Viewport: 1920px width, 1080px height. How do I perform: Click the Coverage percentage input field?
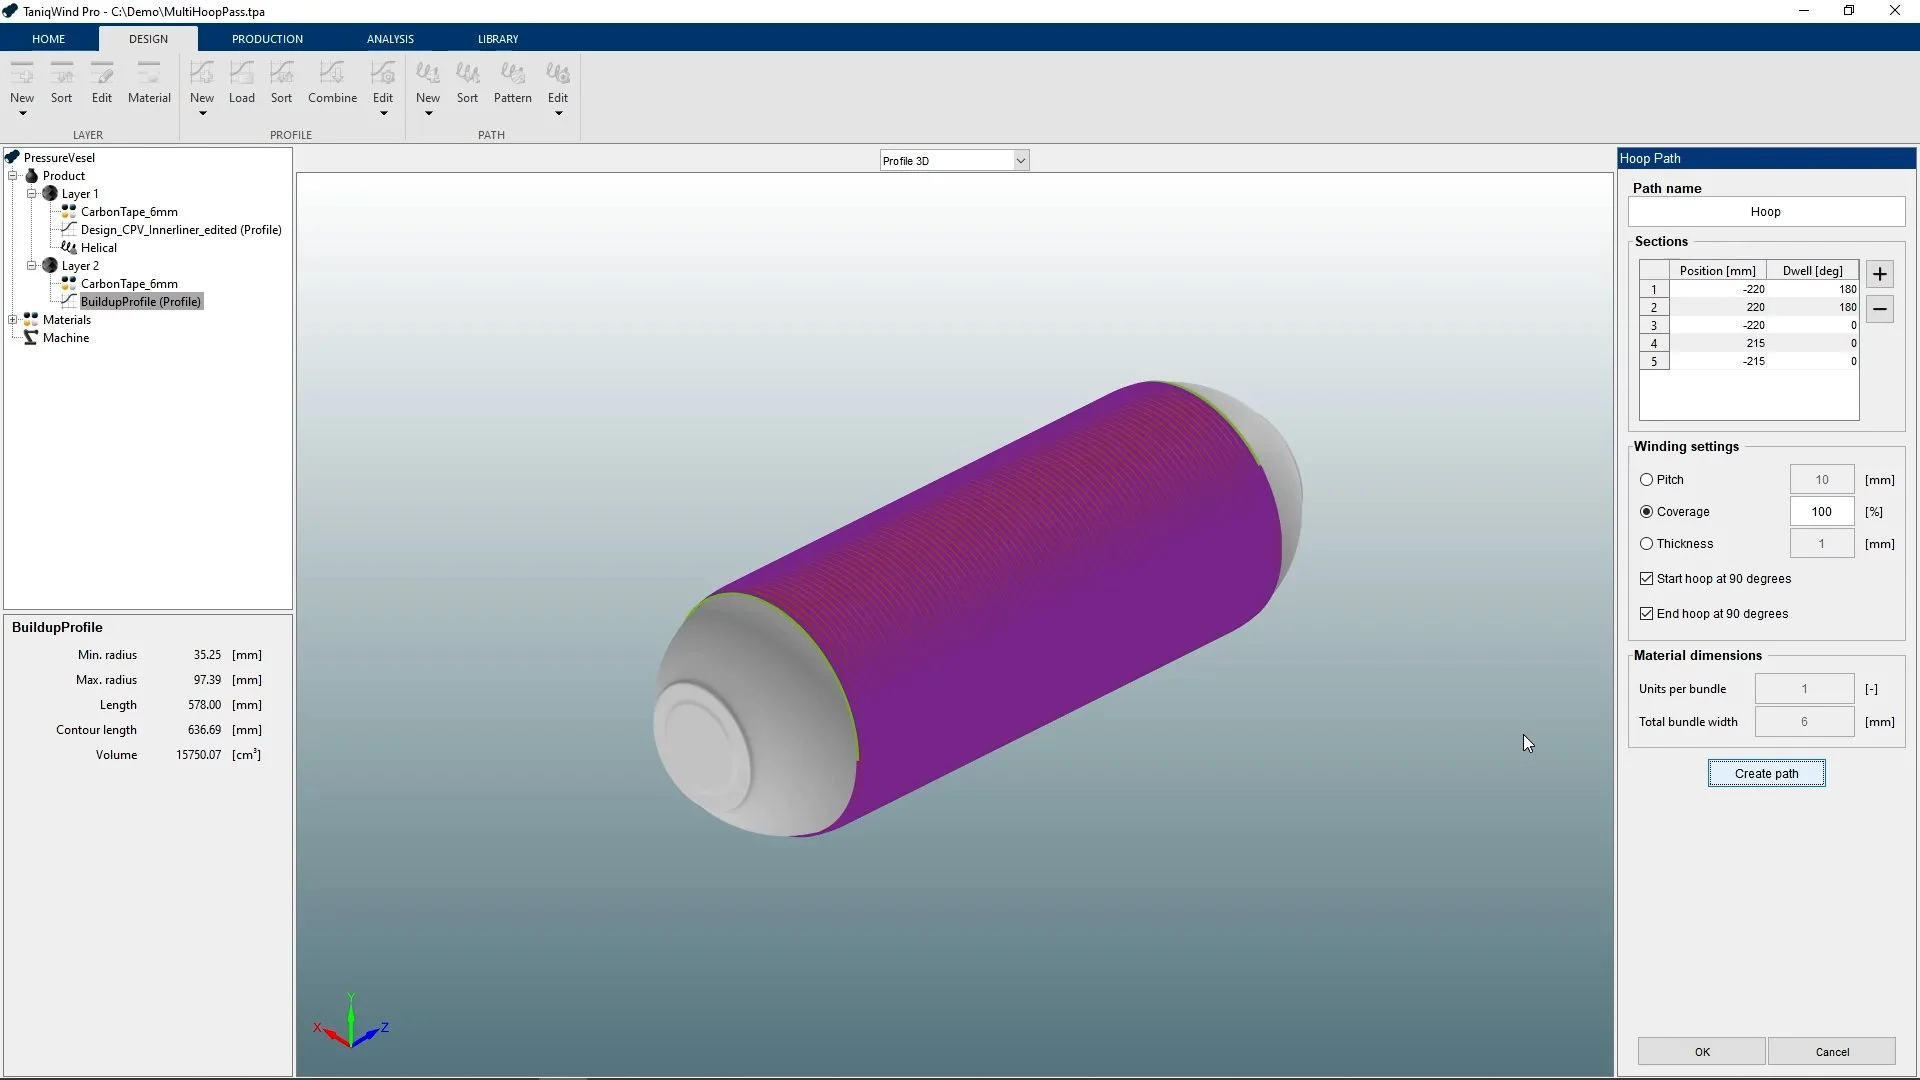point(1821,512)
